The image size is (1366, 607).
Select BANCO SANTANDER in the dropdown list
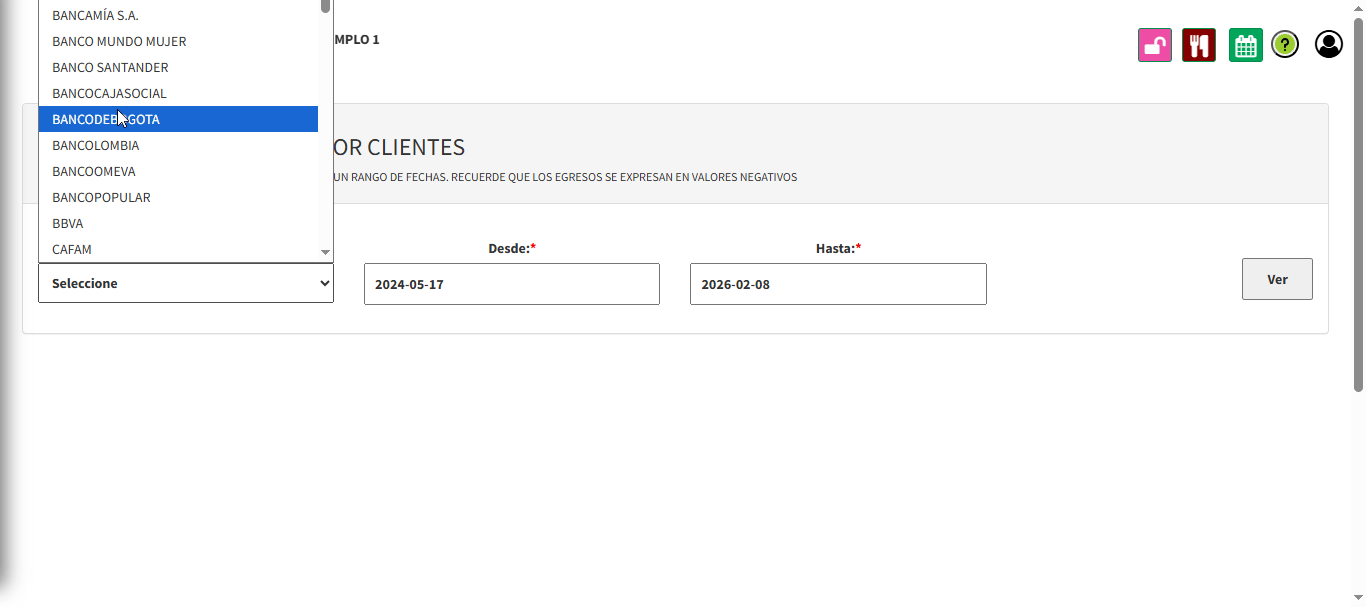pyautogui.click(x=110, y=67)
